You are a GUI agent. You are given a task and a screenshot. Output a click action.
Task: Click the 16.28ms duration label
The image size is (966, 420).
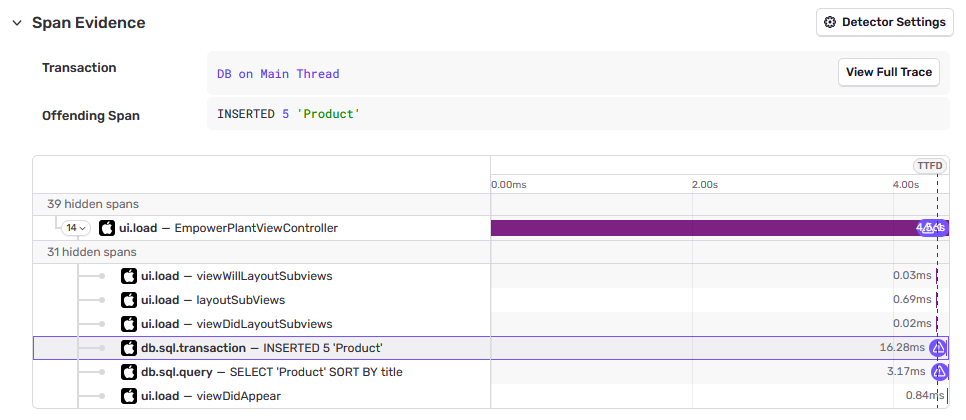click(903, 348)
